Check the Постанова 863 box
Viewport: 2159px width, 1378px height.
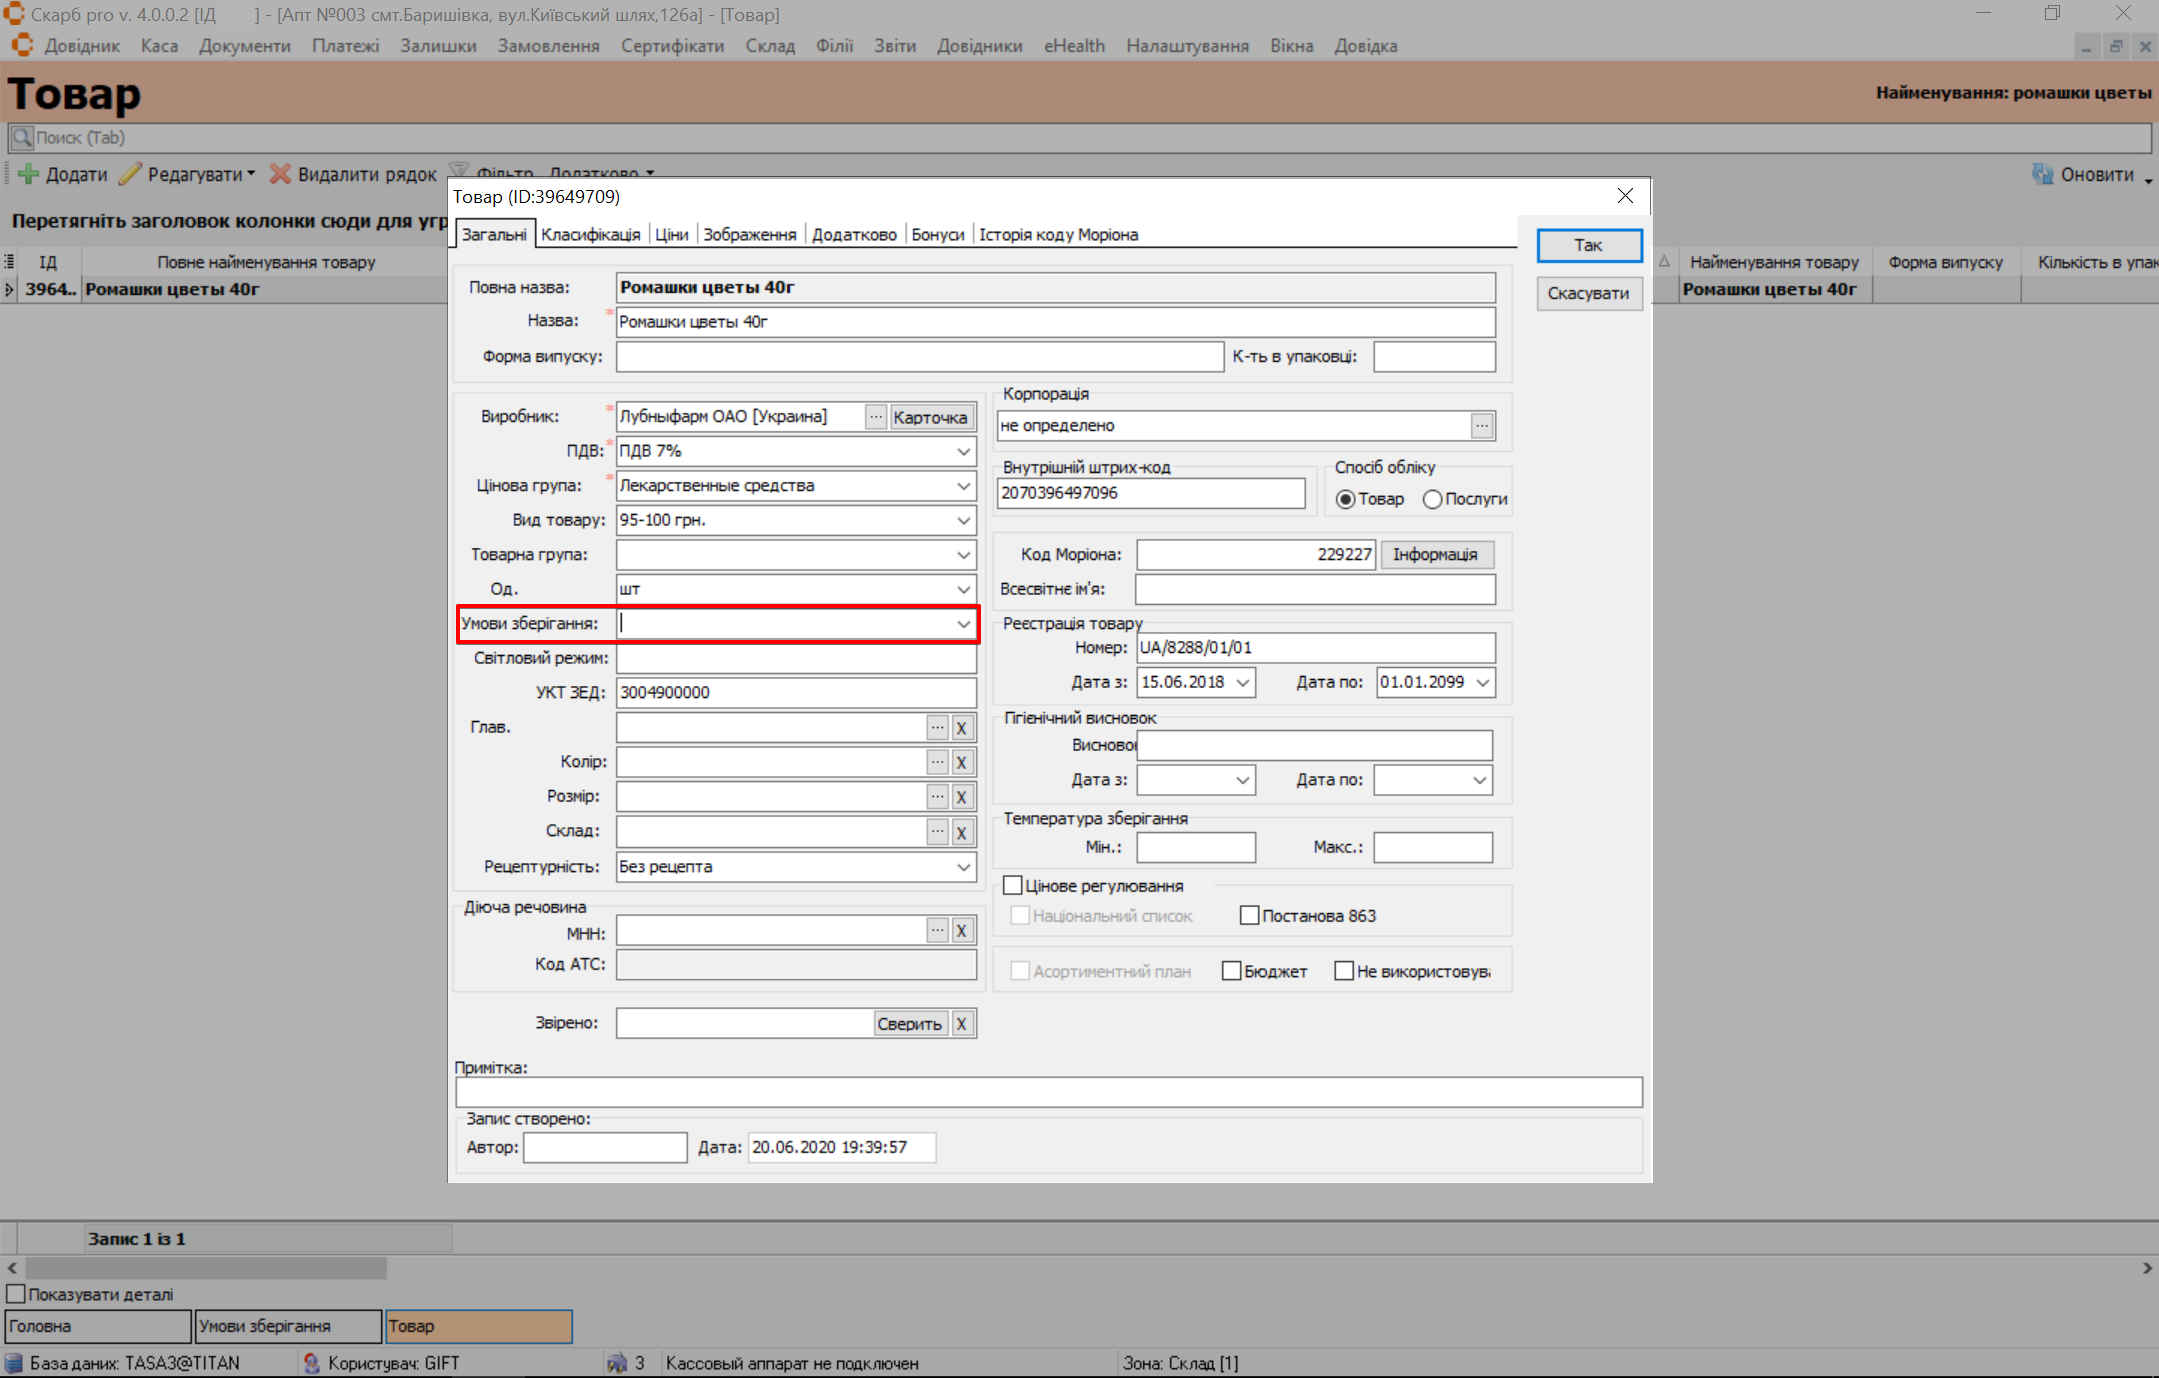(1249, 916)
